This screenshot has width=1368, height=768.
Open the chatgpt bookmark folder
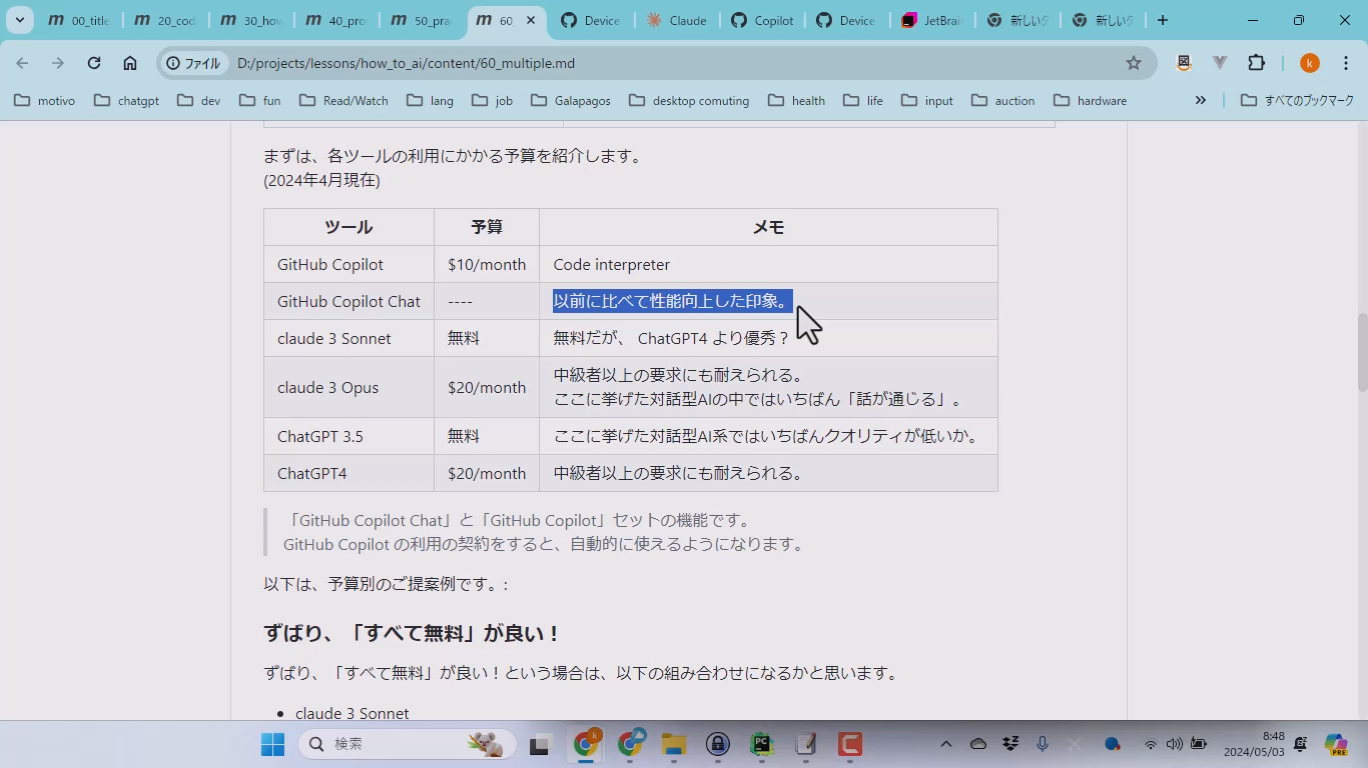click(x=126, y=100)
